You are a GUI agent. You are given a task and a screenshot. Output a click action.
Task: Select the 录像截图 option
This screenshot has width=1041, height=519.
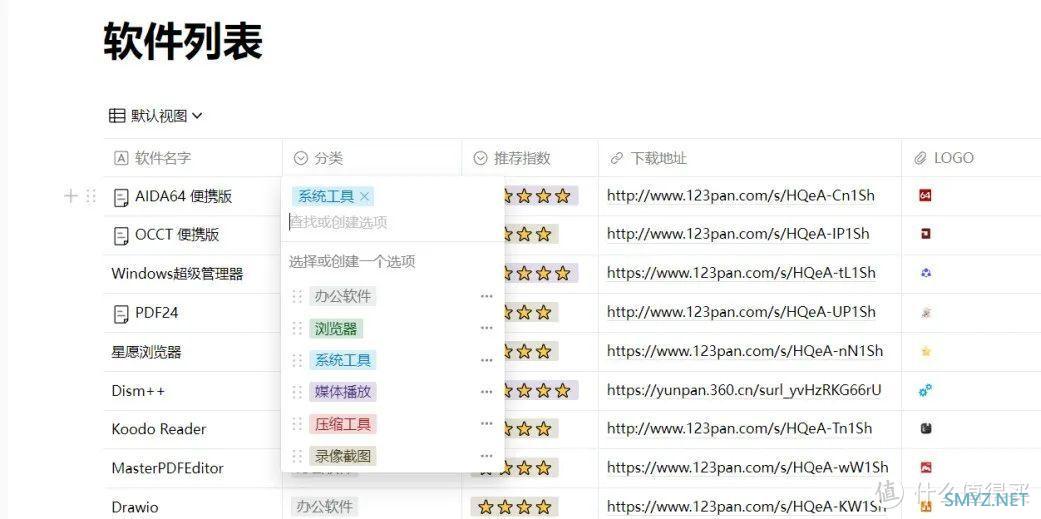[343, 456]
